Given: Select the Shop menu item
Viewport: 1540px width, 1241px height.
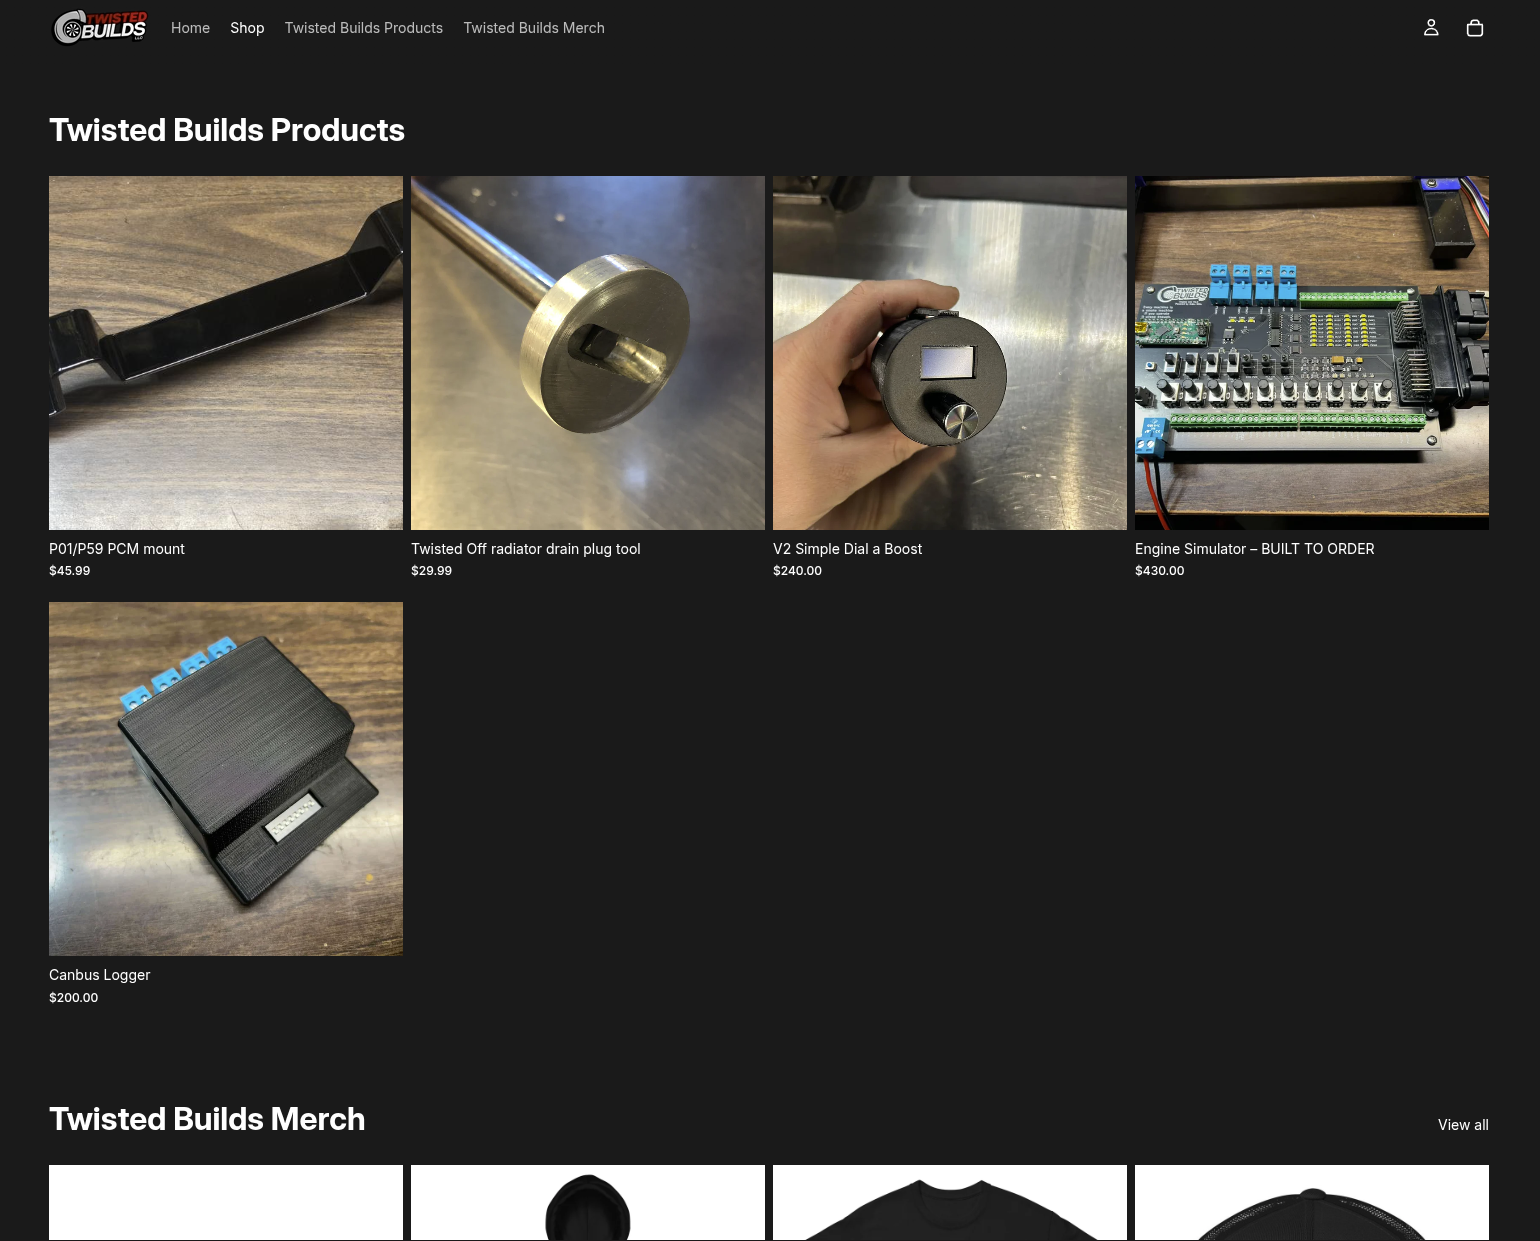Looking at the screenshot, I should (247, 28).
